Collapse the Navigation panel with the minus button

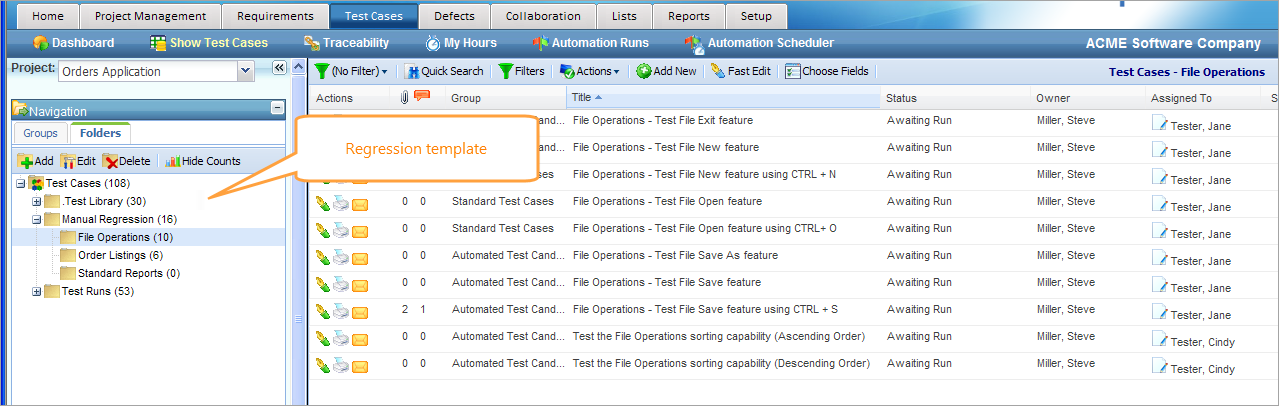click(277, 110)
